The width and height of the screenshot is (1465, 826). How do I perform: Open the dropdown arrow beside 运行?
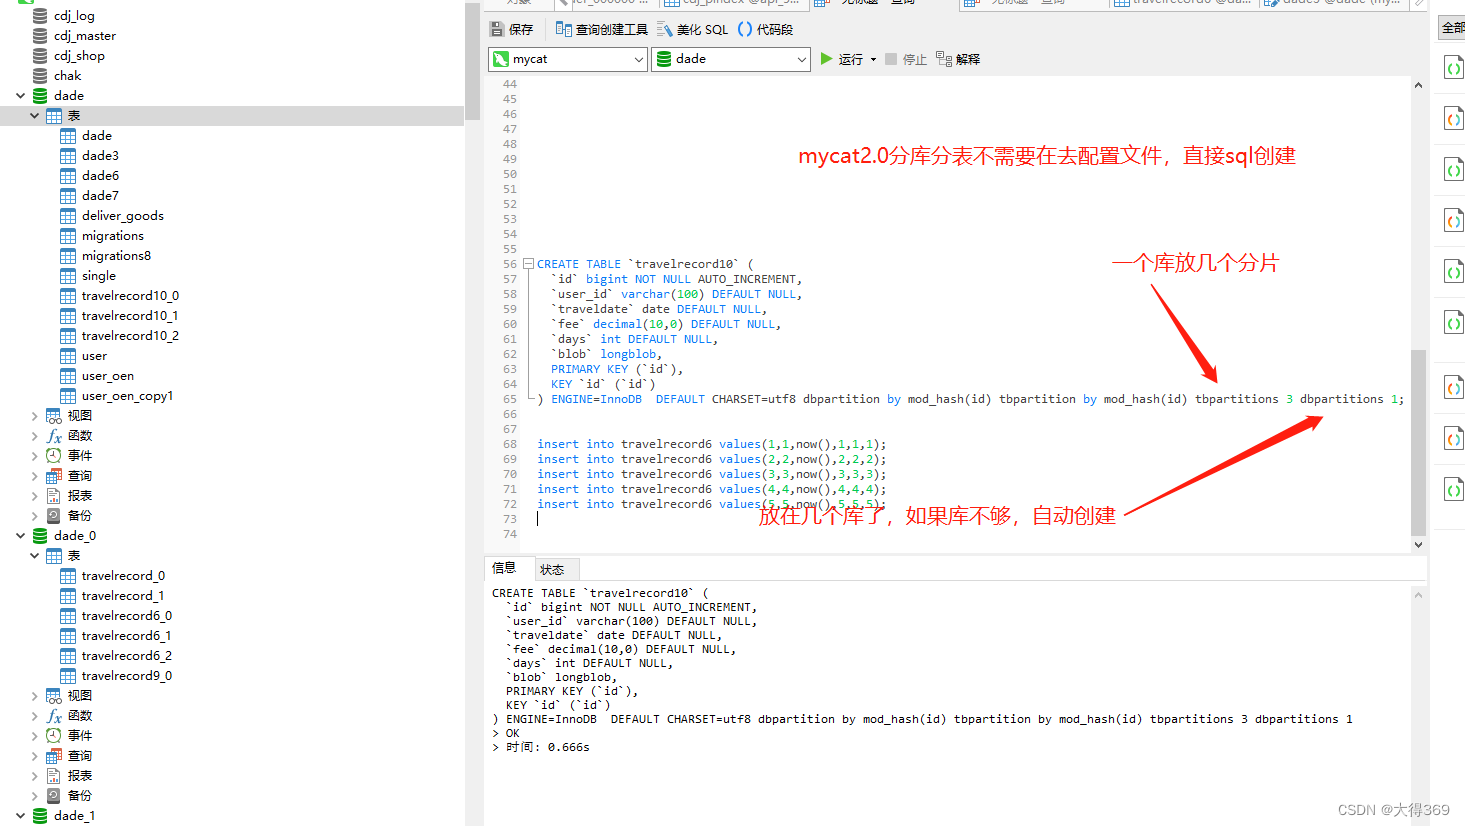[x=873, y=59]
